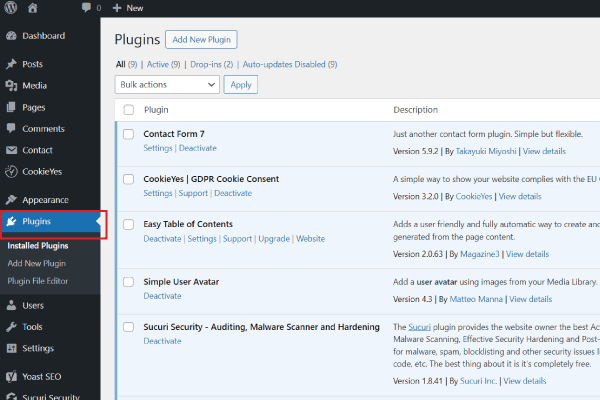
Task: Click the Tools wrench icon
Action: pos(11,327)
